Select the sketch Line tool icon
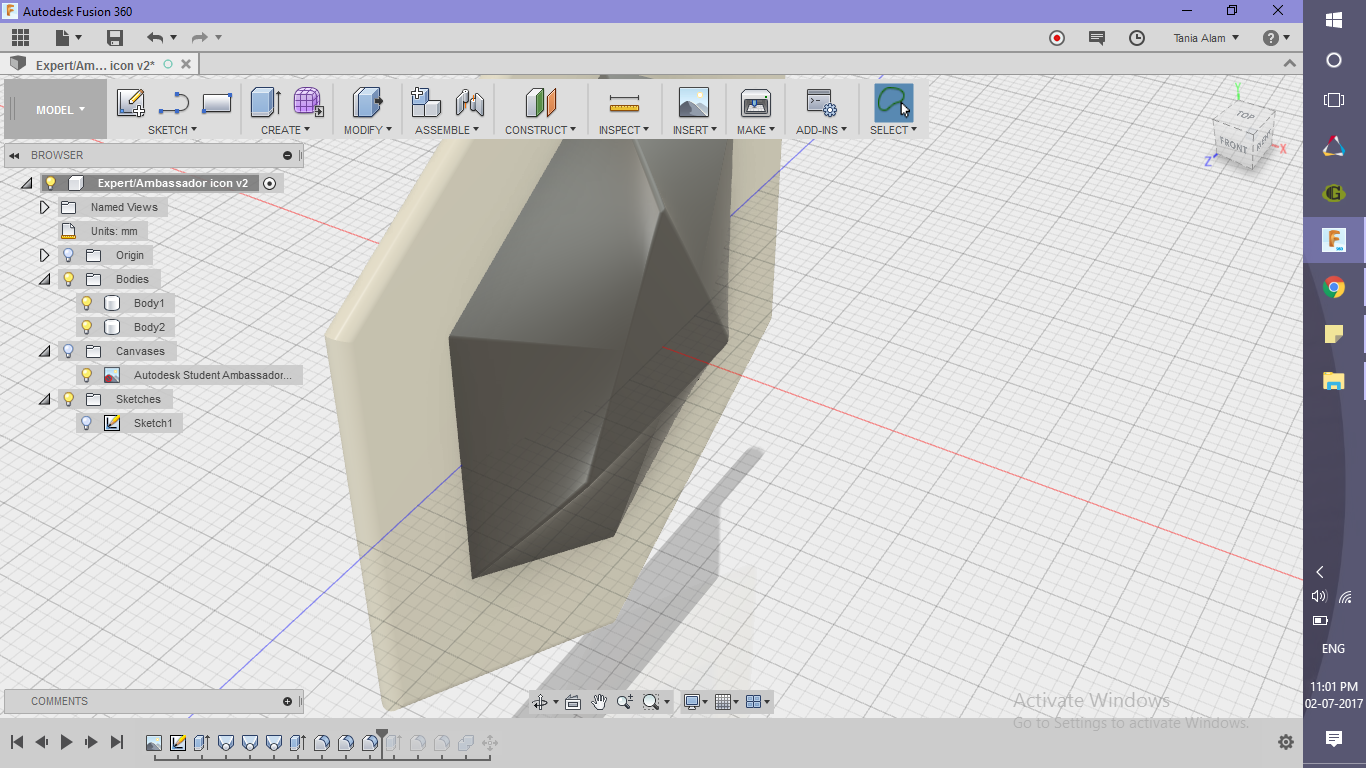This screenshot has height=768, width=1366. [x=174, y=103]
